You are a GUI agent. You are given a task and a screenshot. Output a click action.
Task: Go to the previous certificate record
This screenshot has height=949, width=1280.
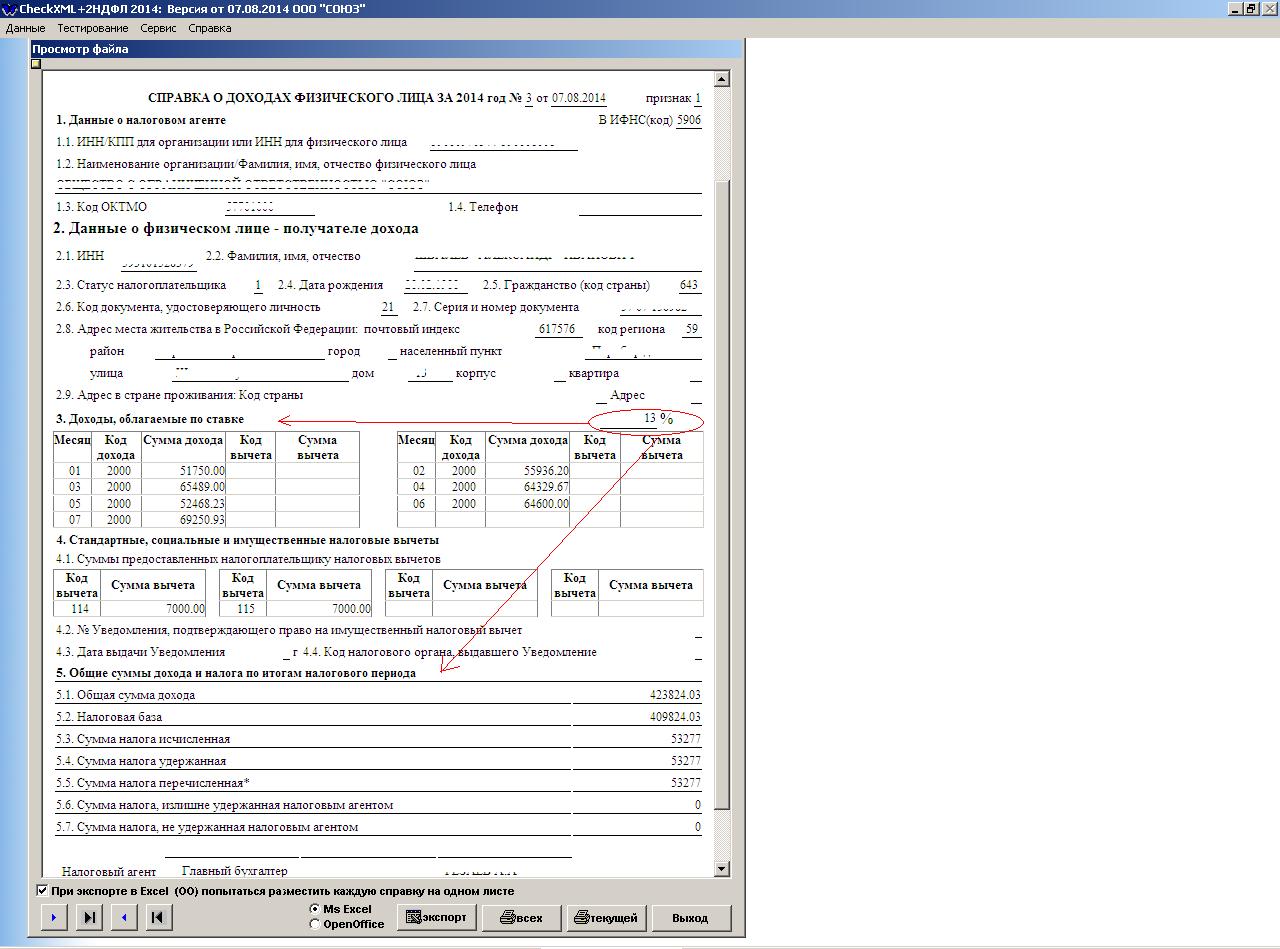(x=124, y=917)
